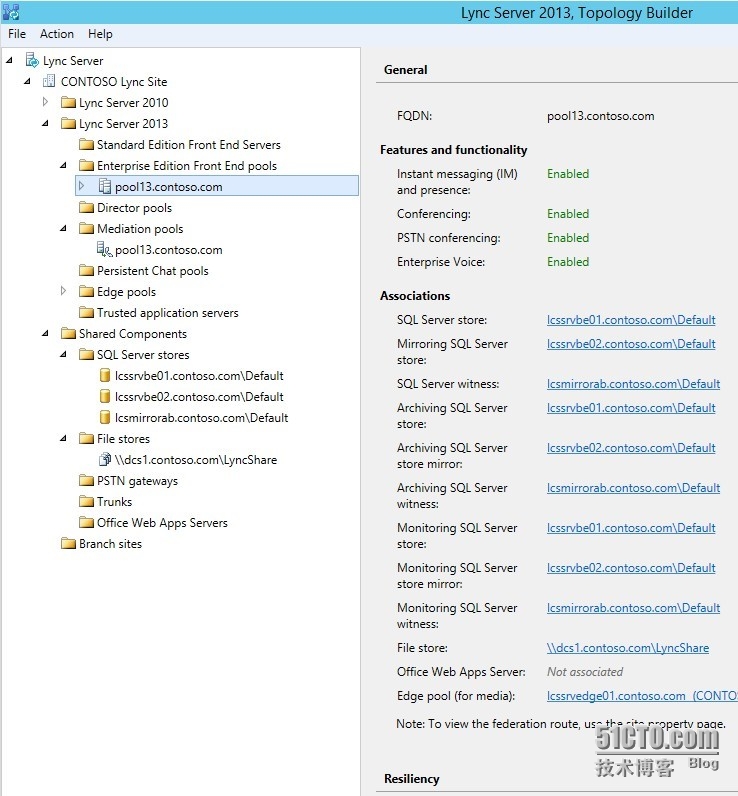The width and height of the screenshot is (738, 796).
Task: Click the lcssrvbe01 database cylinder icon
Action: pos(105,376)
